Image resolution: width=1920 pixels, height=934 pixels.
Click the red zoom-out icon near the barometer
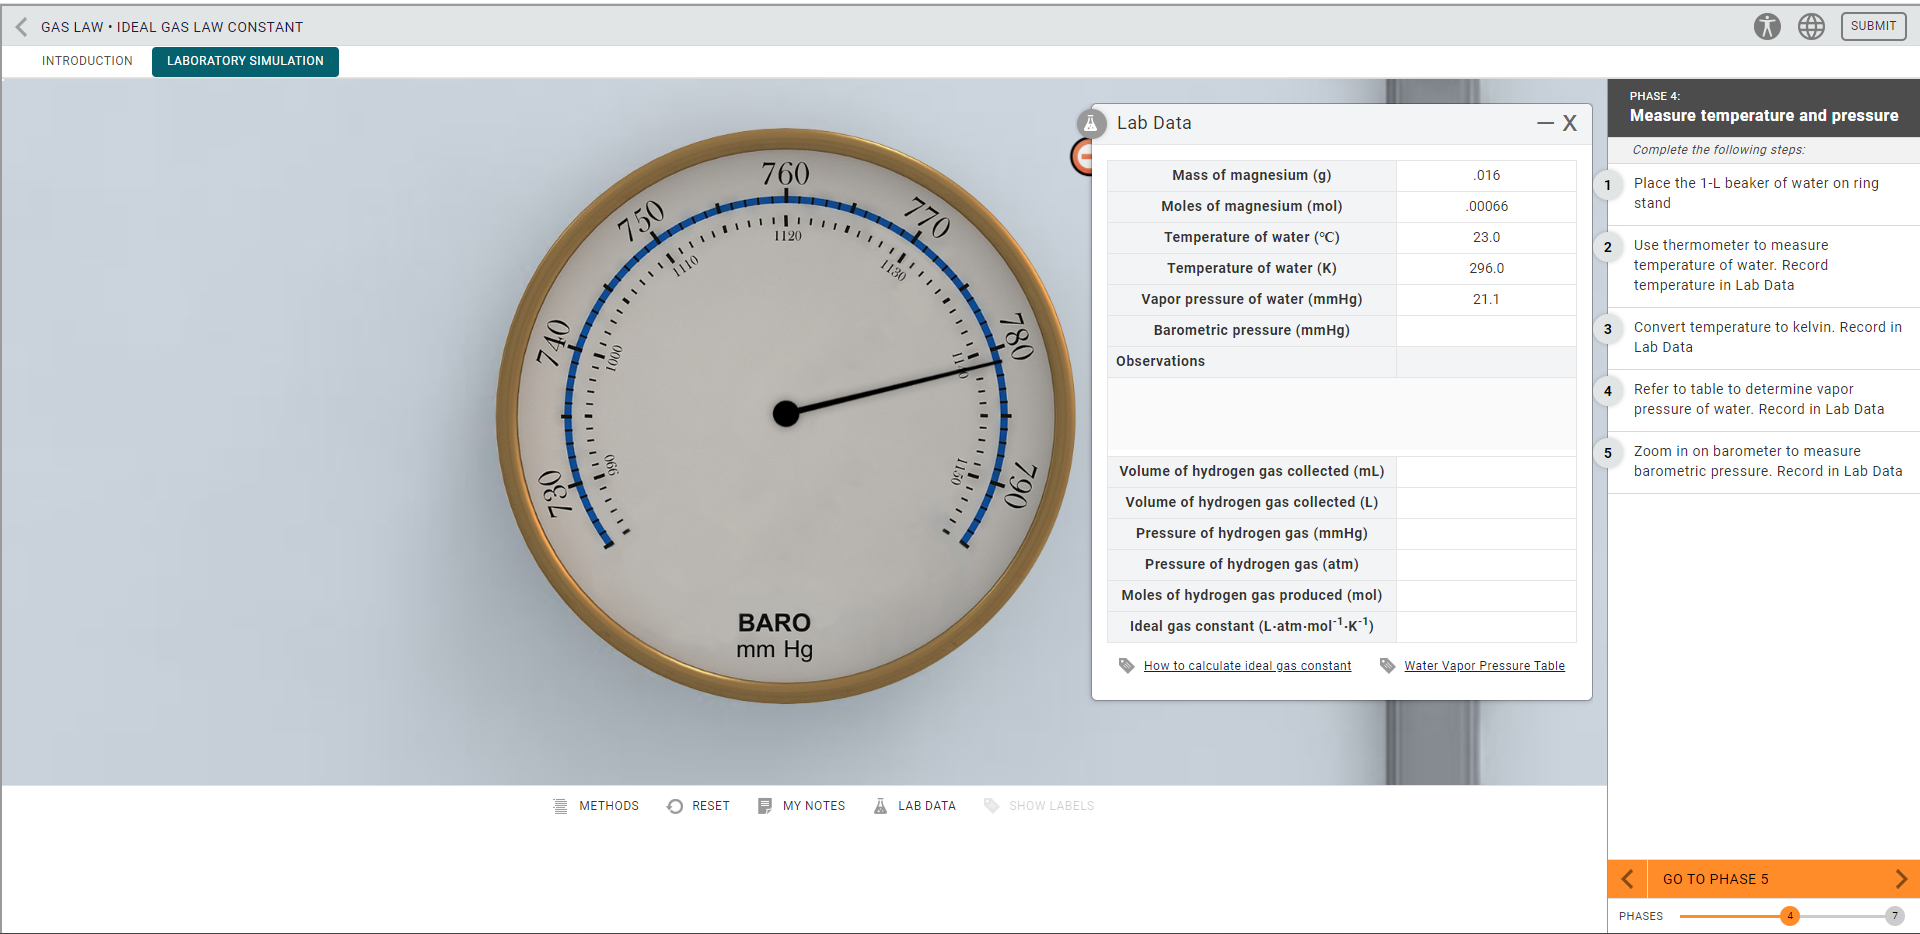(x=1083, y=157)
